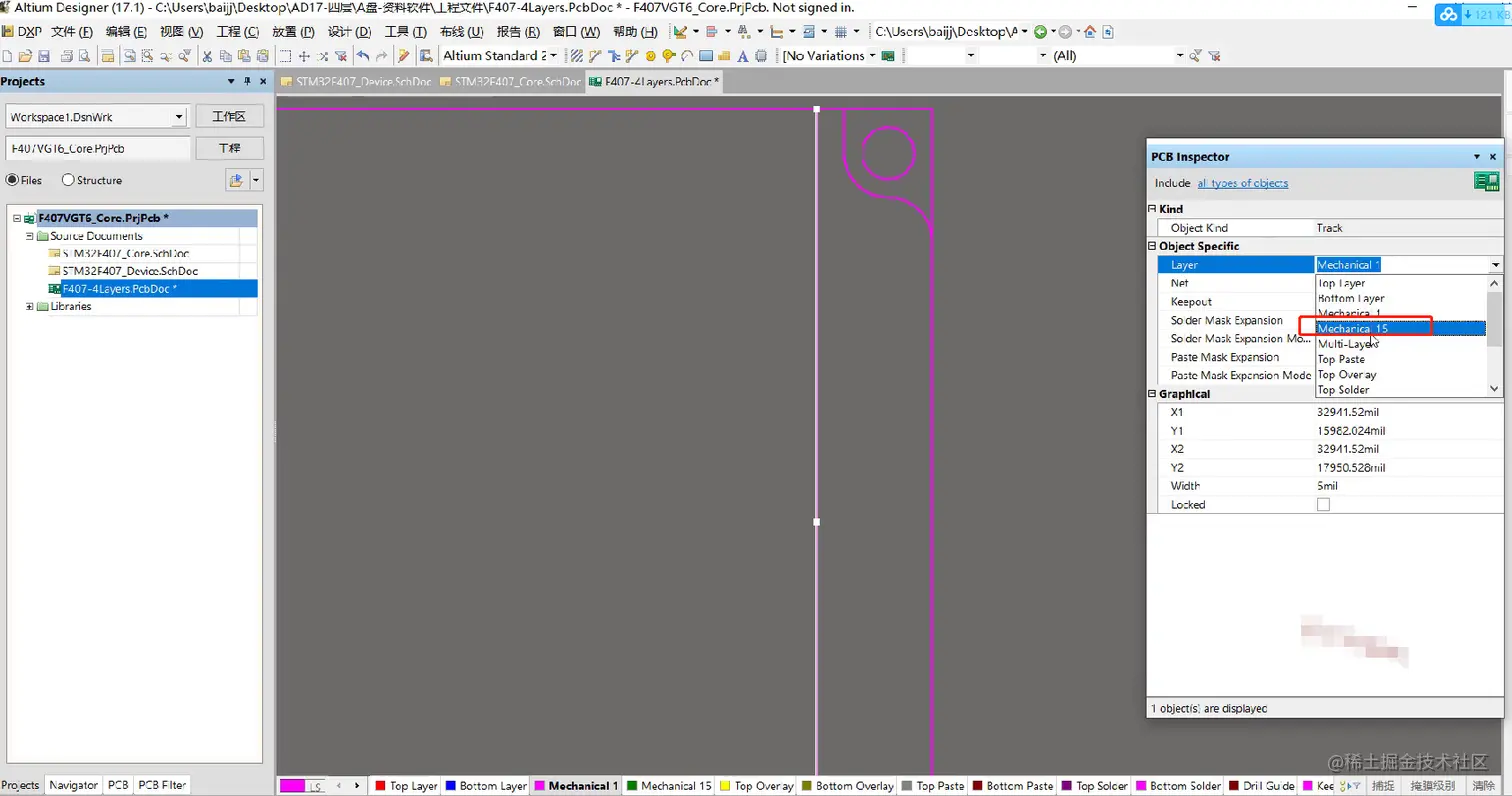Open the Layer dropdown in PCB Inspector

(x=1495, y=265)
